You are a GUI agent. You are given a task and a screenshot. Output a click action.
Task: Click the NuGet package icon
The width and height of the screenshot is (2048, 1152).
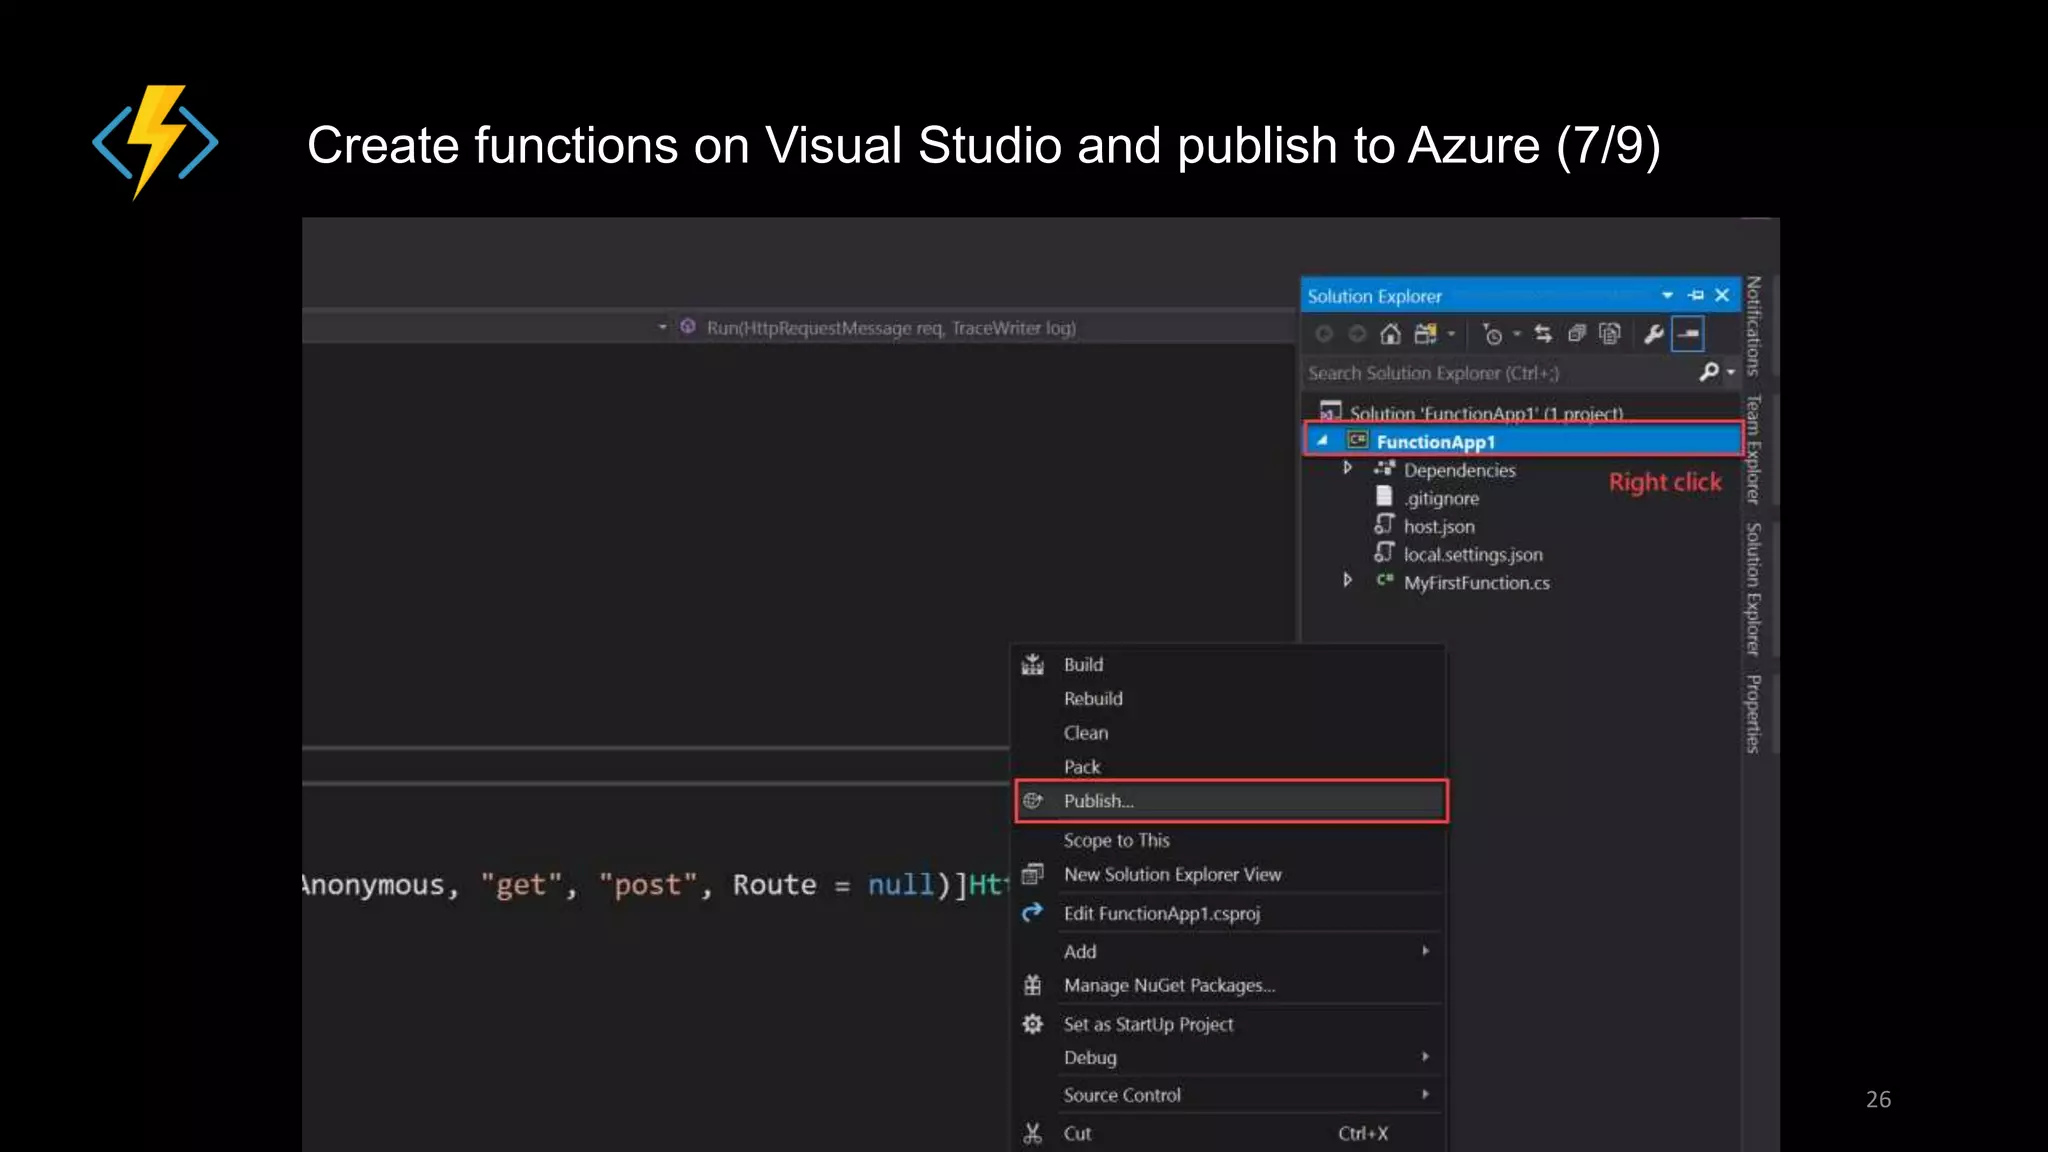pos(1033,985)
